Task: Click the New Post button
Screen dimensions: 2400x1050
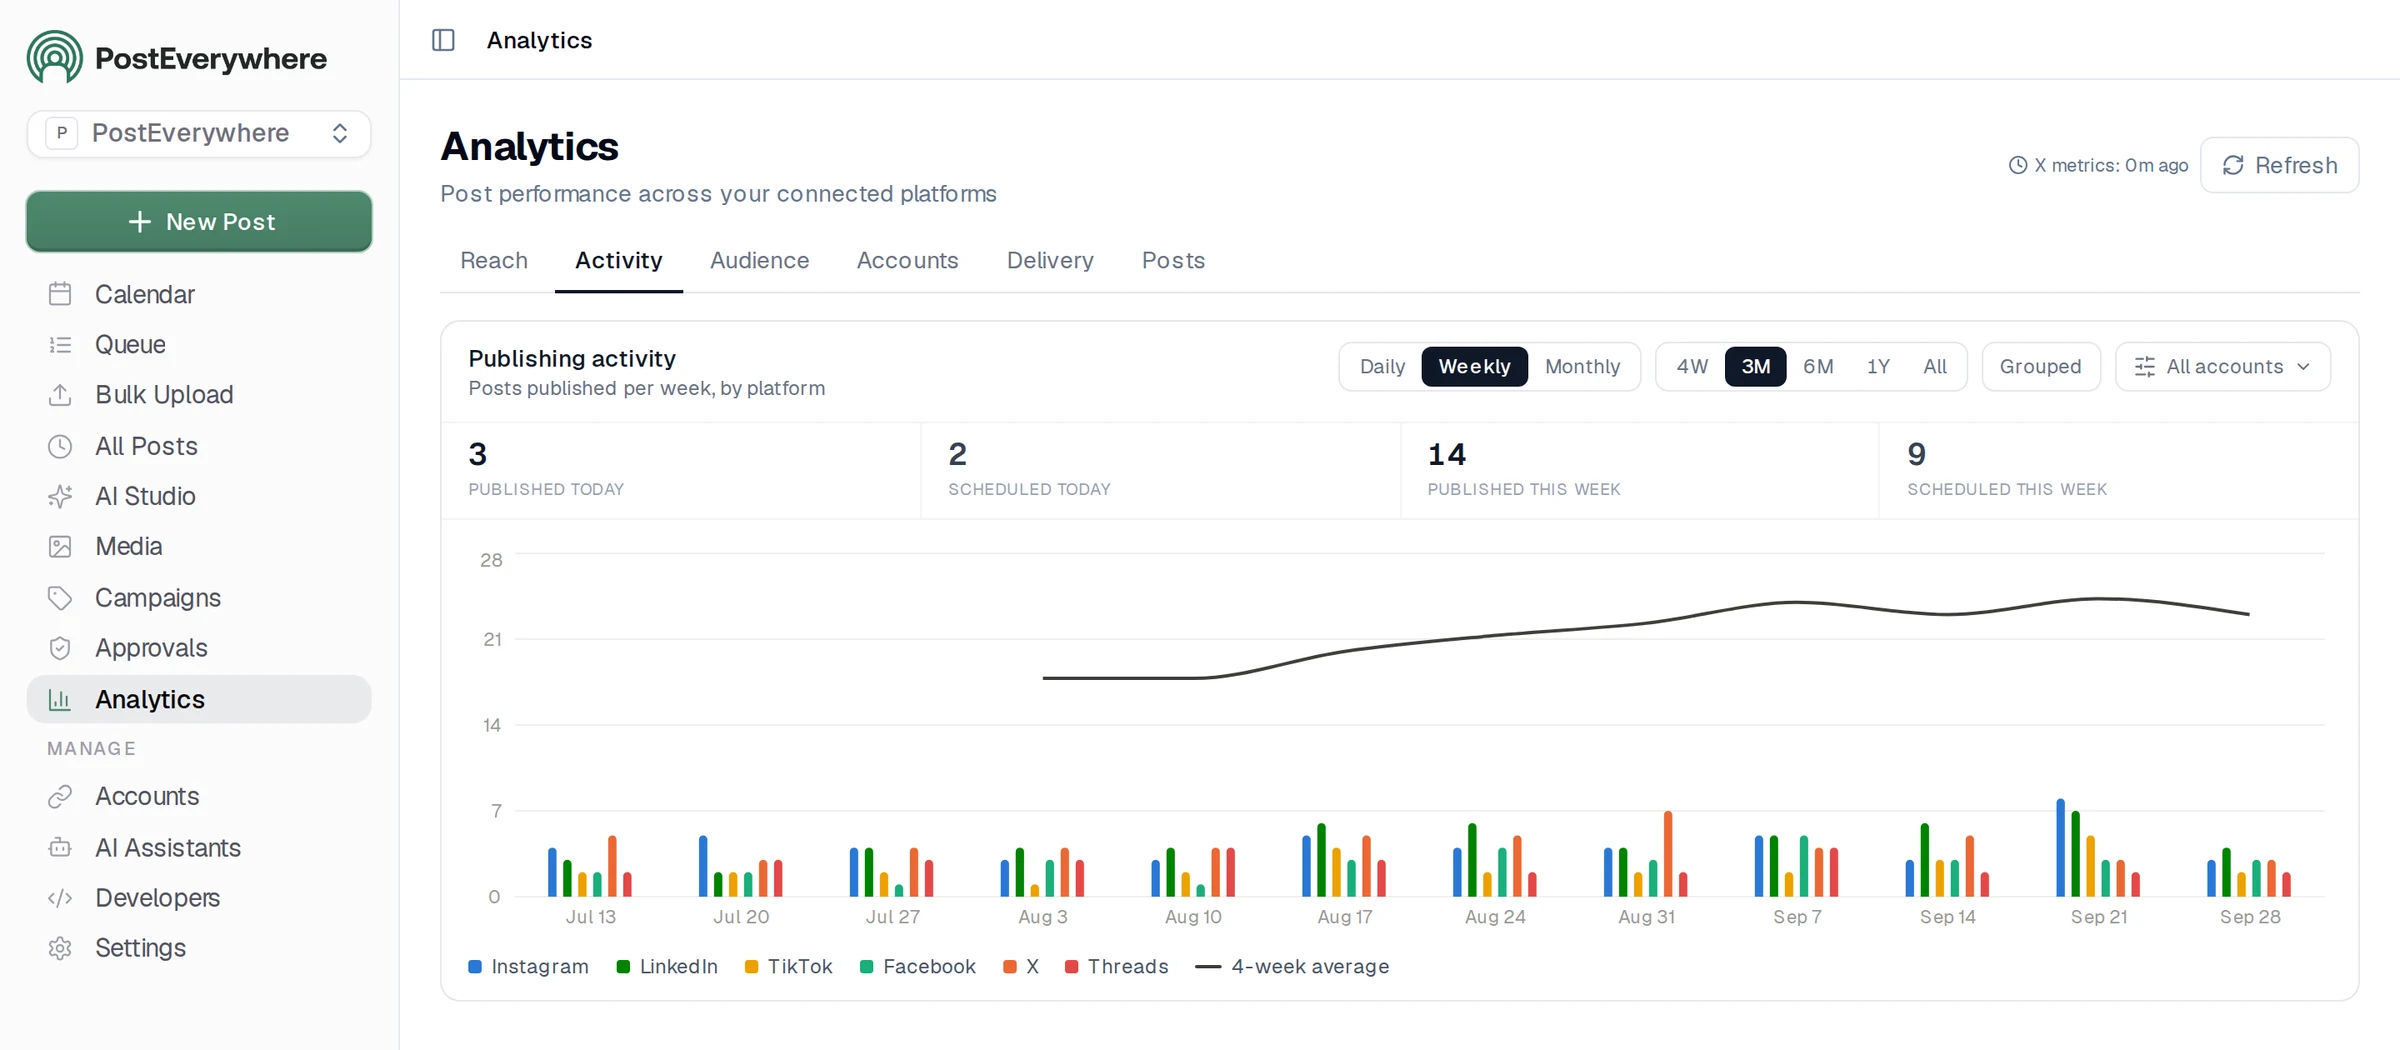Action: [199, 222]
